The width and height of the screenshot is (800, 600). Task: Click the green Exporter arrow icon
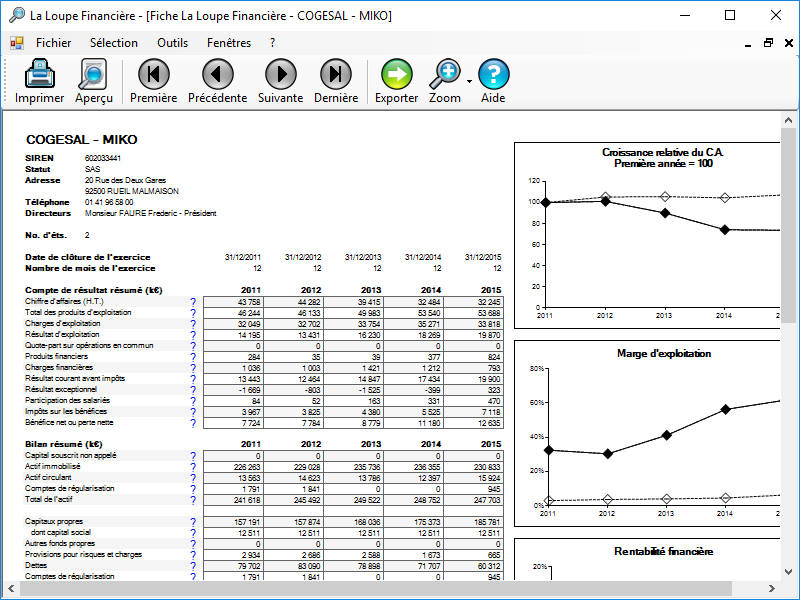(396, 74)
